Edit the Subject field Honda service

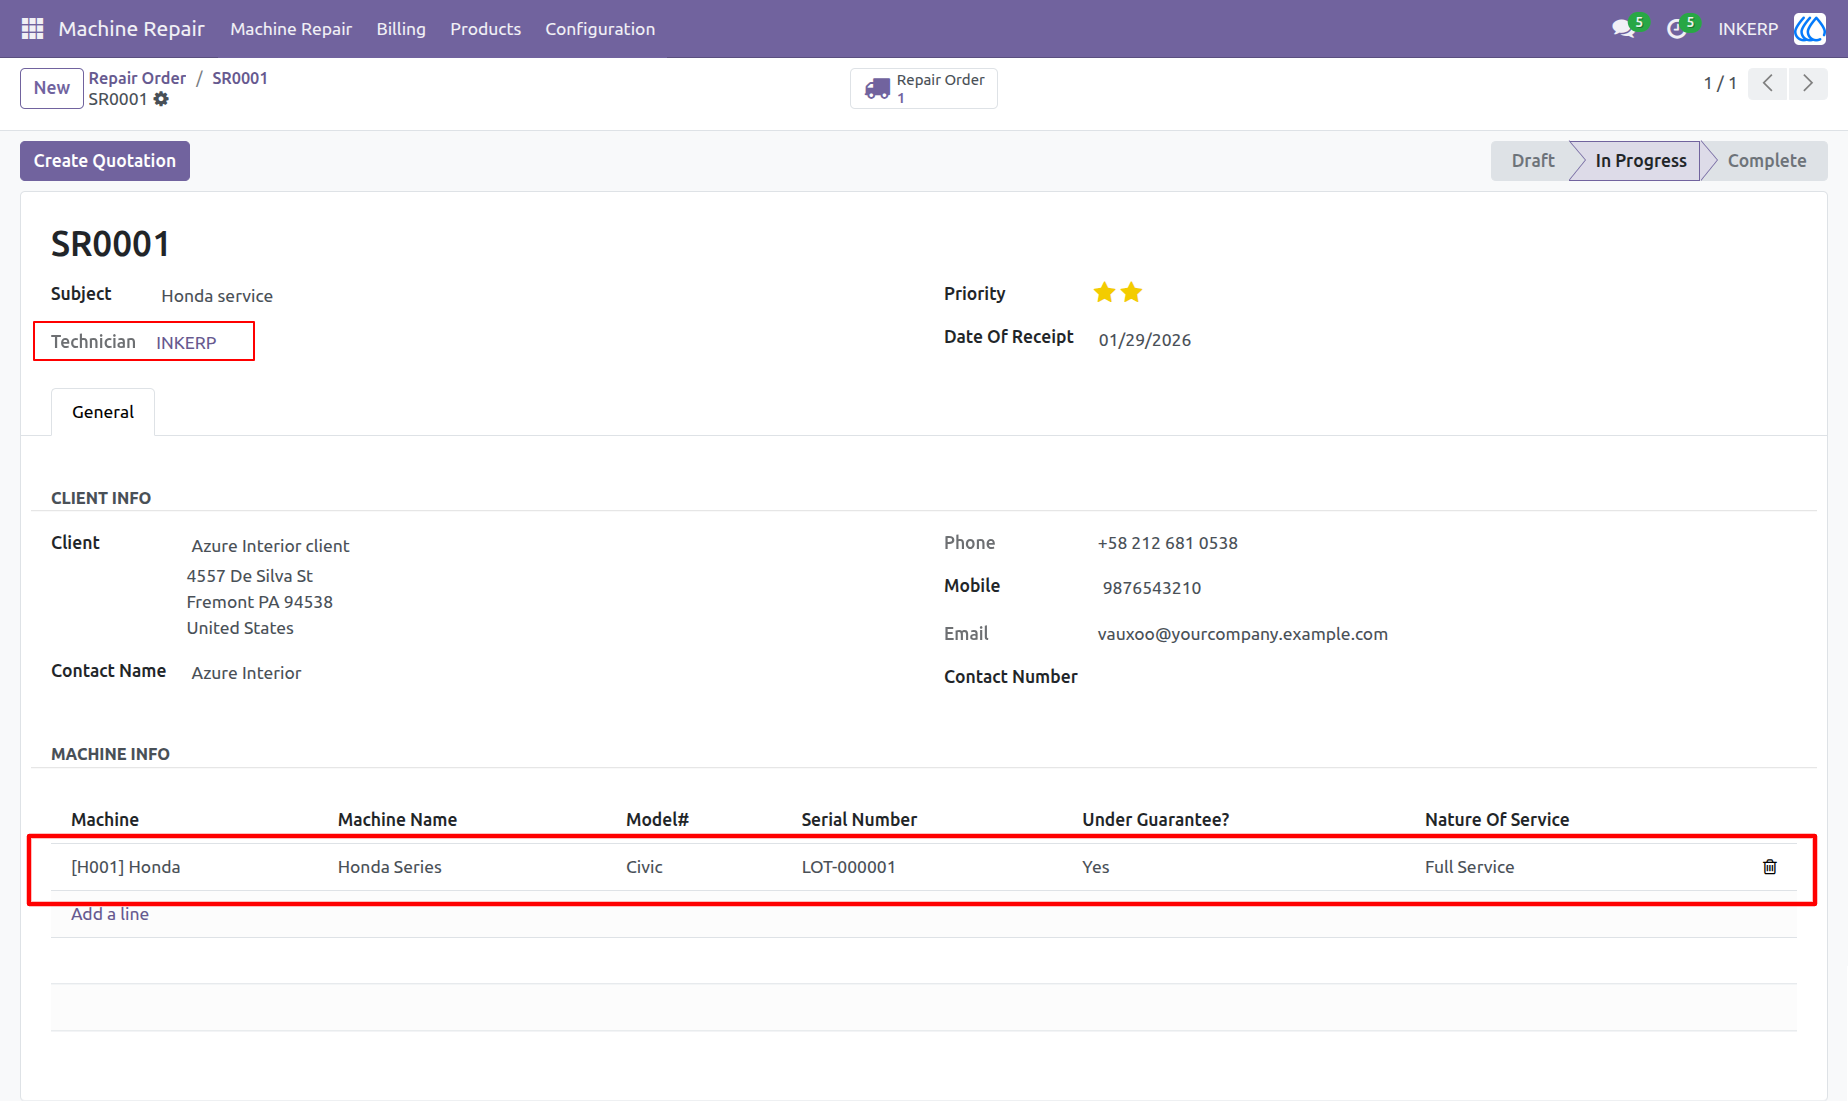click(x=217, y=296)
